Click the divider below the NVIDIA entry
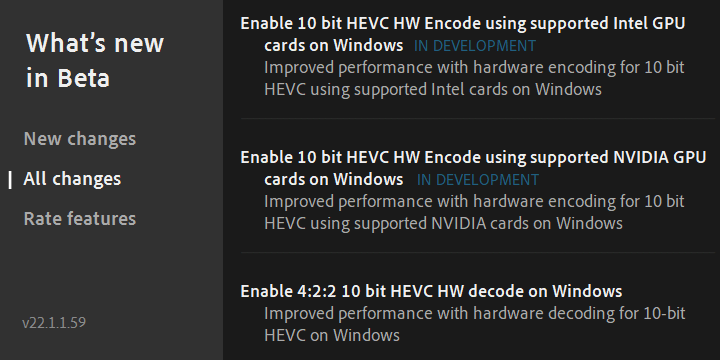Image resolution: width=720 pixels, height=360 pixels. (478, 253)
